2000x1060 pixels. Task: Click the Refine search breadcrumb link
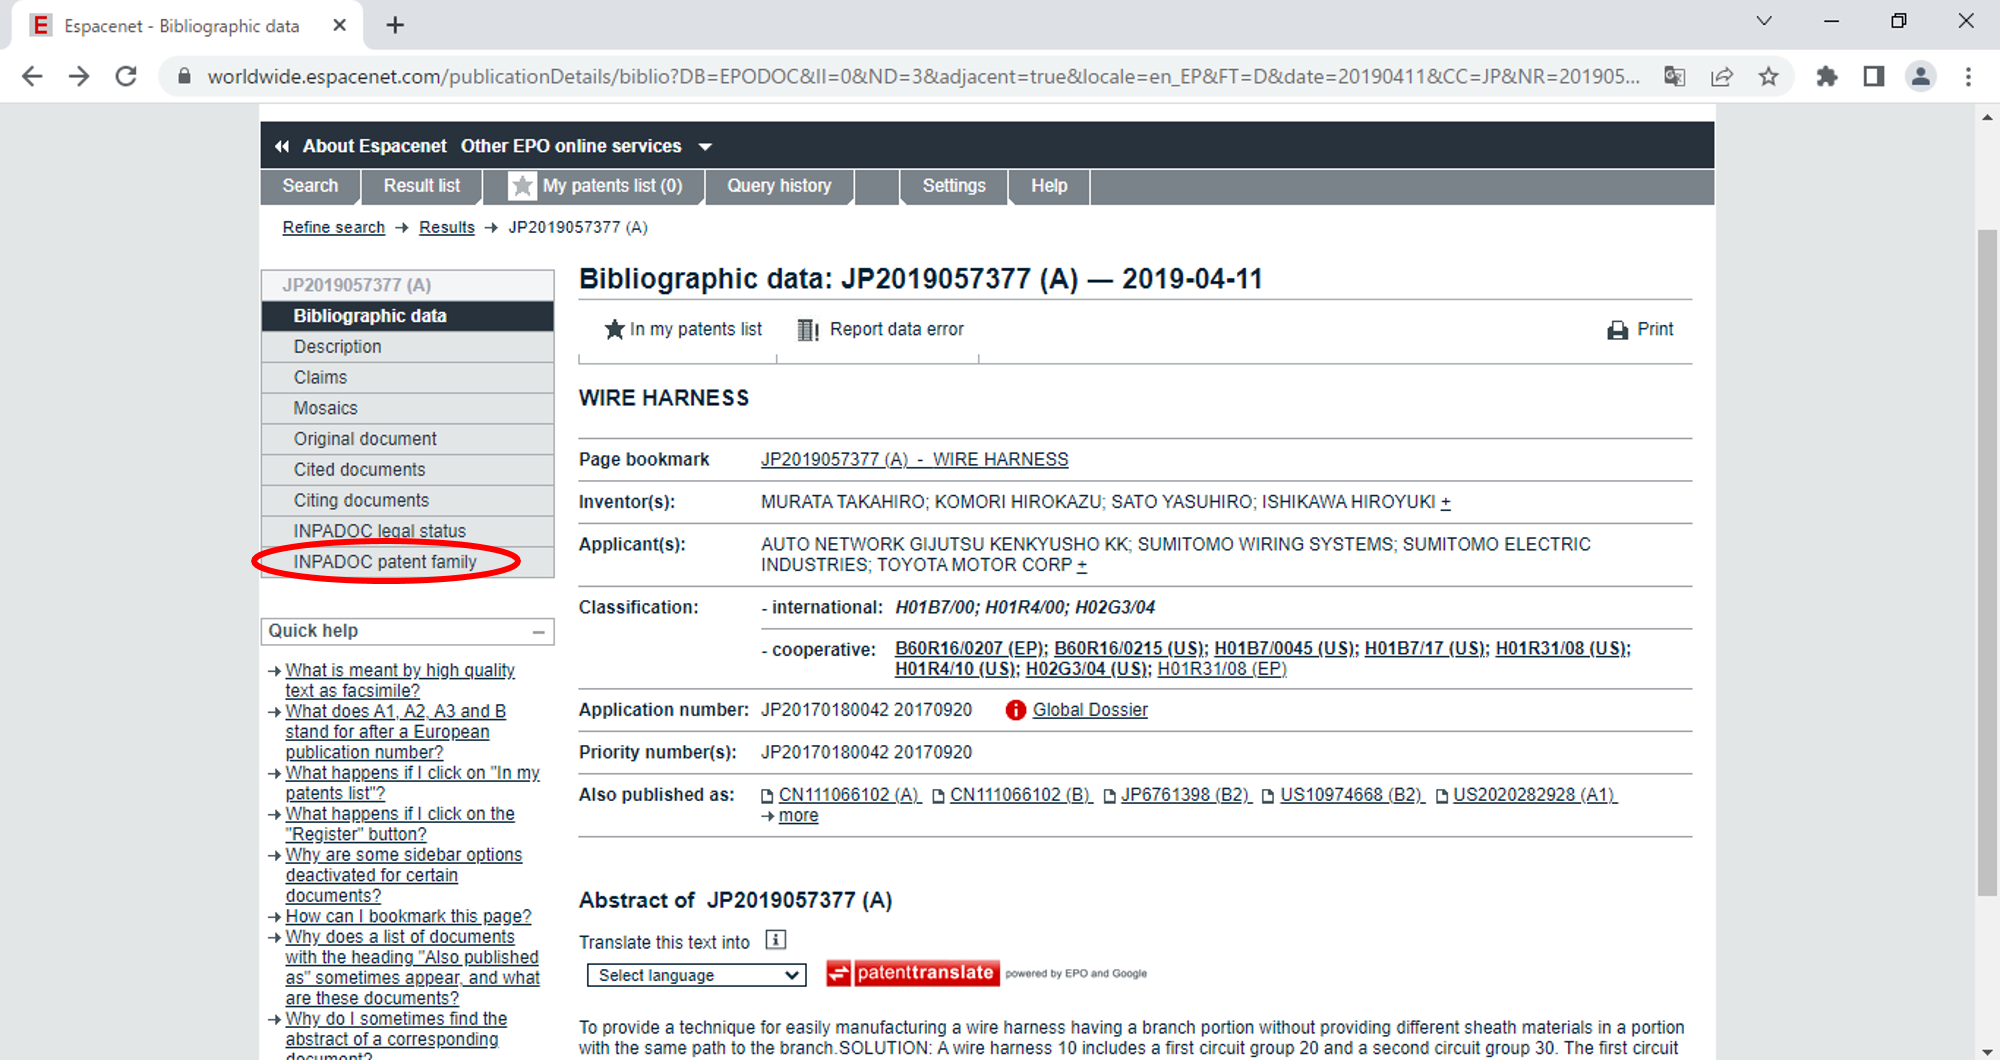(x=333, y=227)
